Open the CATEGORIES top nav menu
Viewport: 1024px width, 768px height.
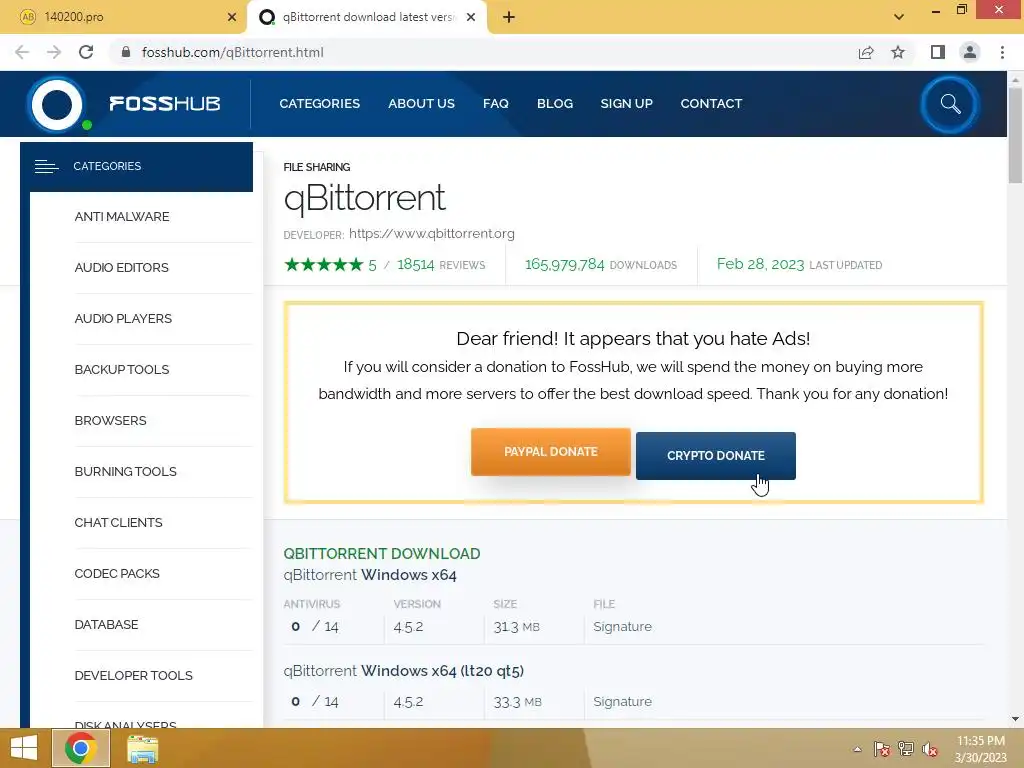click(x=319, y=103)
